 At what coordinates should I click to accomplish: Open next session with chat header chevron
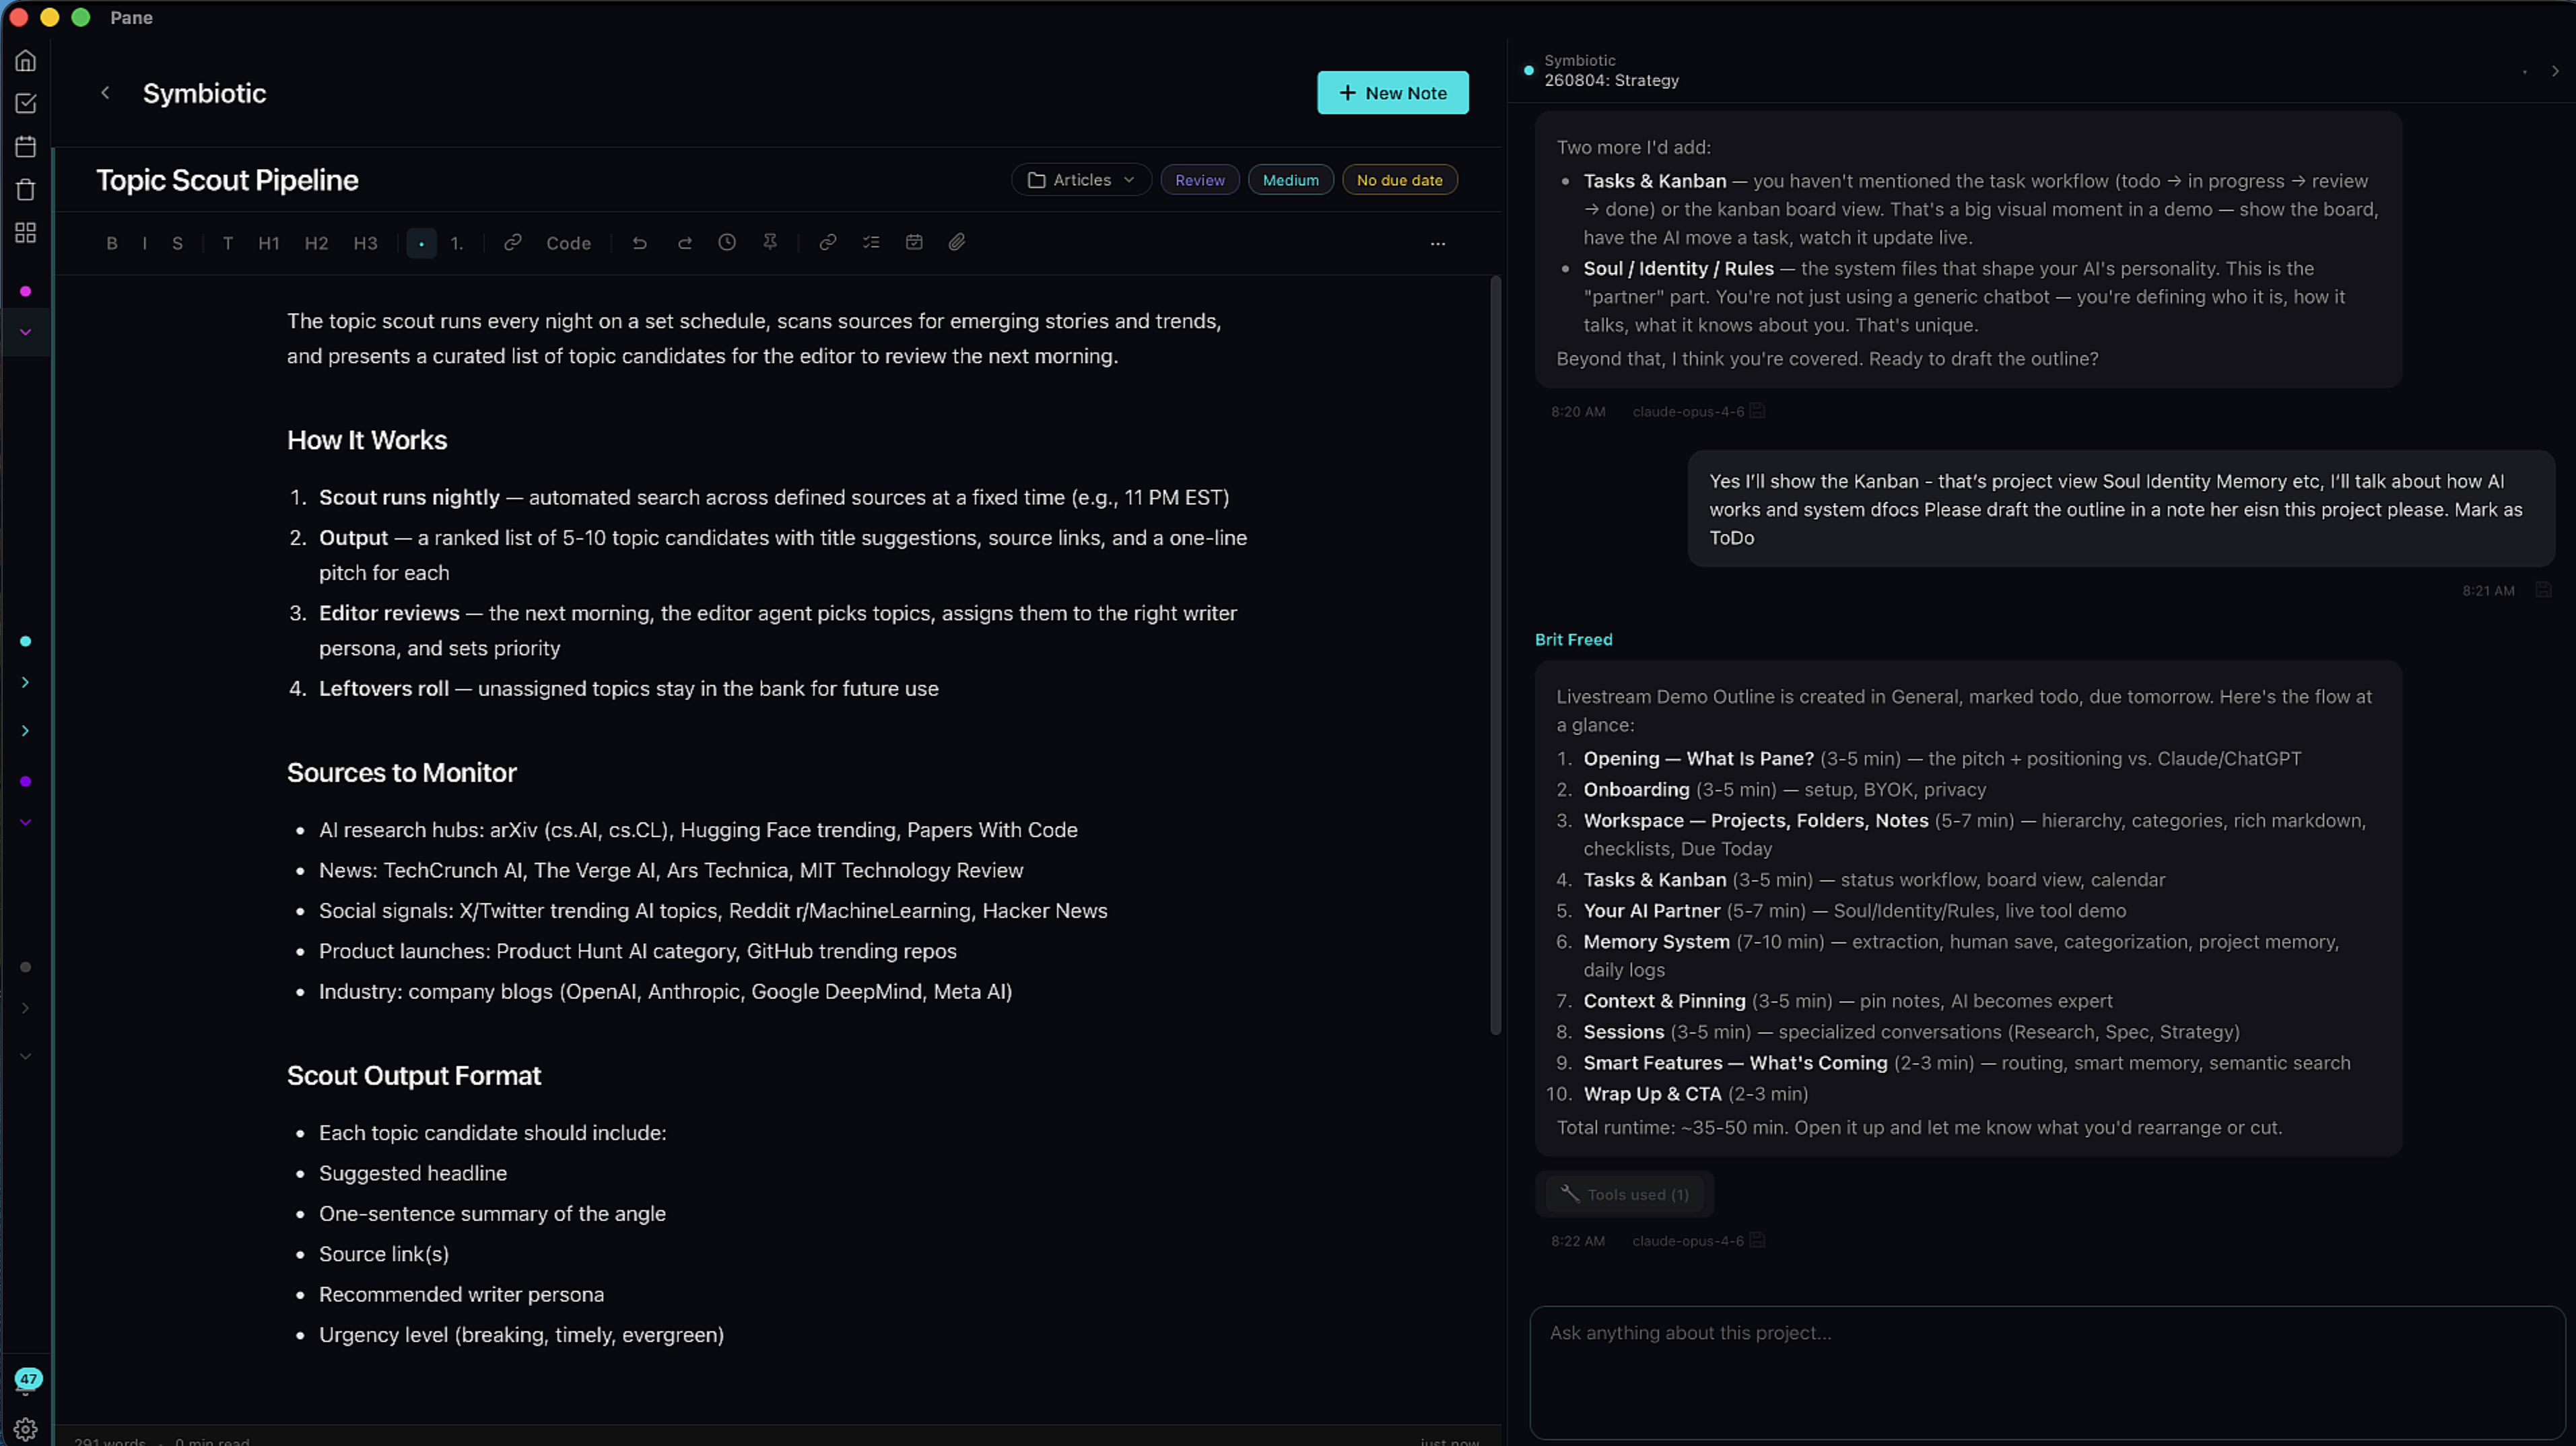pos(2555,71)
